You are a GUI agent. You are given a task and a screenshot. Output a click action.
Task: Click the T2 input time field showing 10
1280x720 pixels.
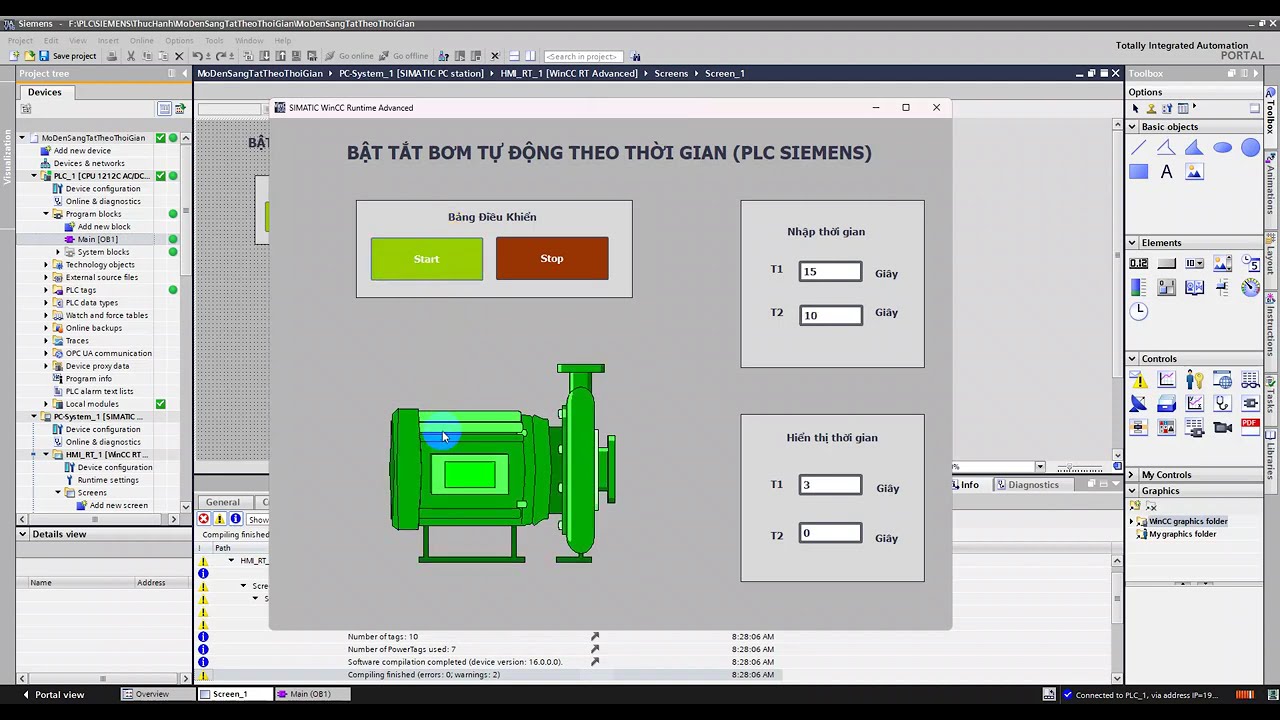pos(830,315)
